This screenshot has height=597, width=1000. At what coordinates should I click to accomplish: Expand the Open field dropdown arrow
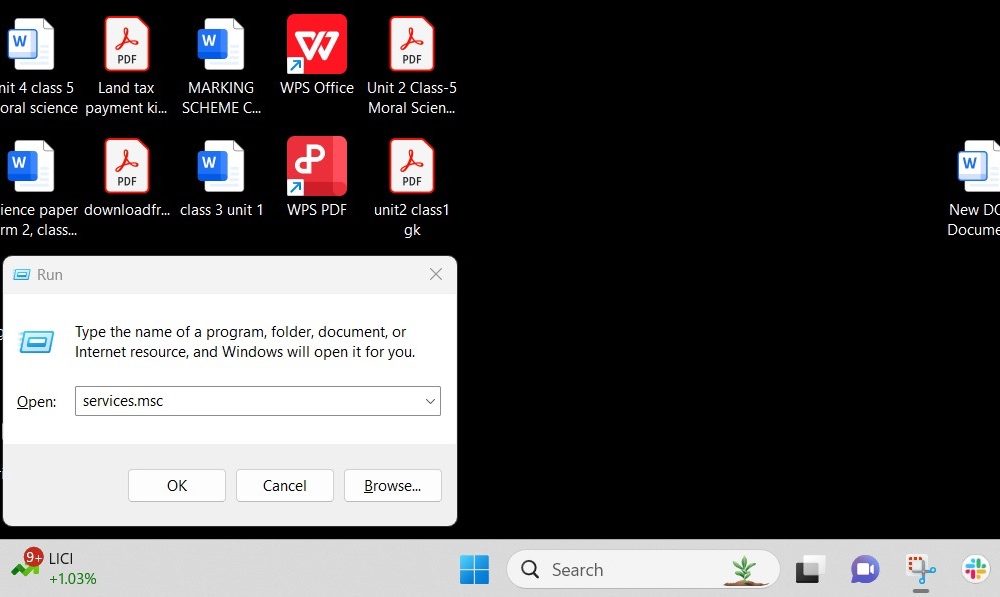(430, 402)
